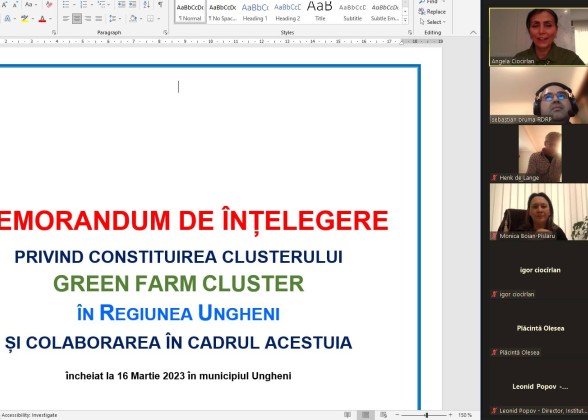Select Angela Ciocirlan's video tile
The height and width of the screenshot is (420, 588).
(538, 37)
